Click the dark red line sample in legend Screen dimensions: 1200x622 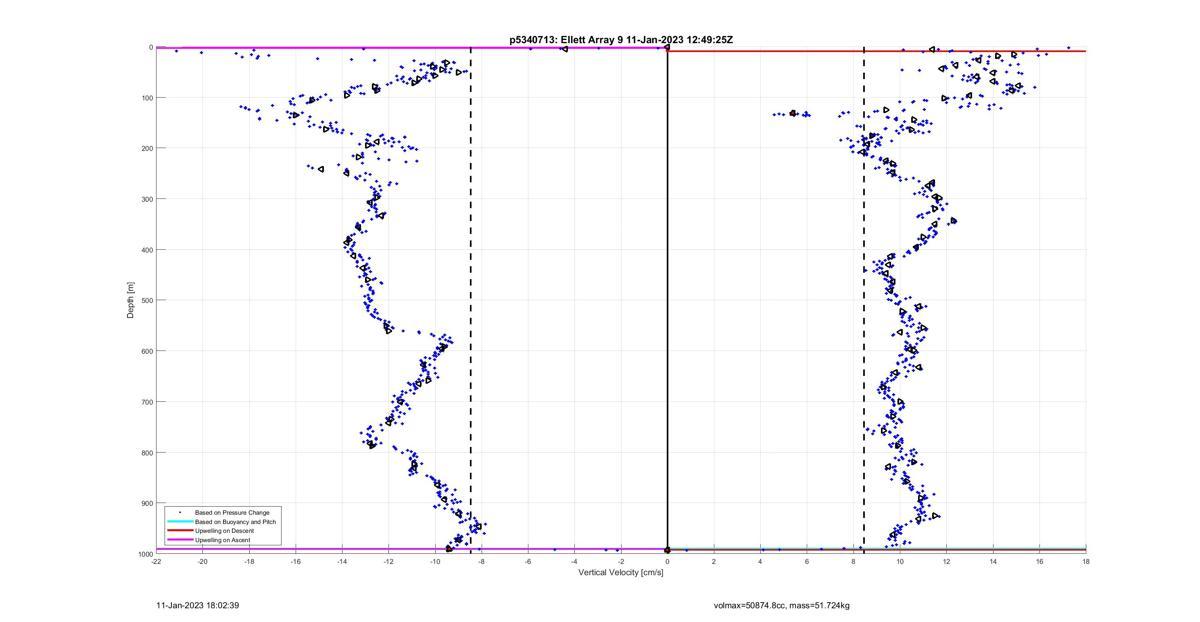(179, 530)
